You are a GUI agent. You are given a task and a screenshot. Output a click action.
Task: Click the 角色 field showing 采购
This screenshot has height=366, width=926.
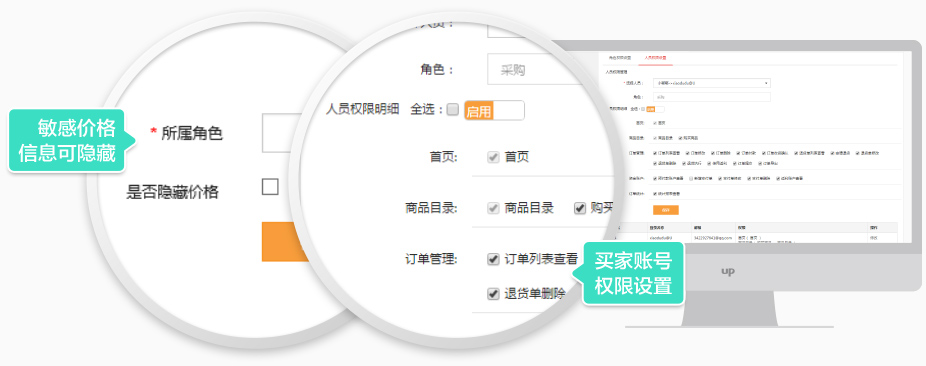click(535, 70)
